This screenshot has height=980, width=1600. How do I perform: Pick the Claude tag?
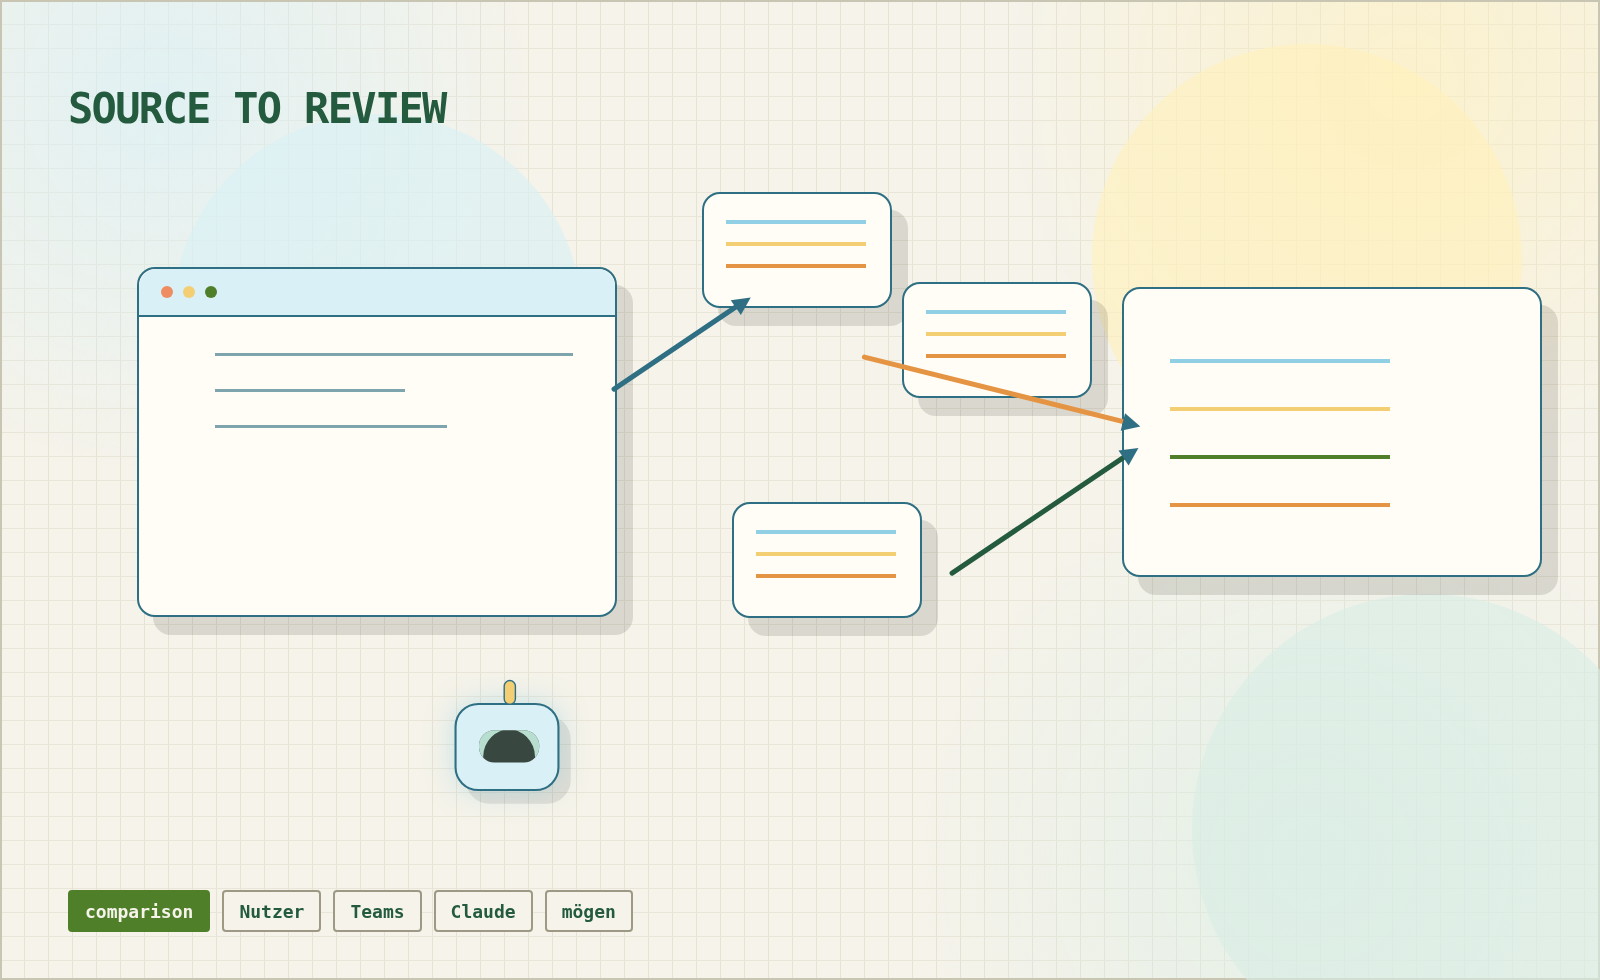[483, 911]
